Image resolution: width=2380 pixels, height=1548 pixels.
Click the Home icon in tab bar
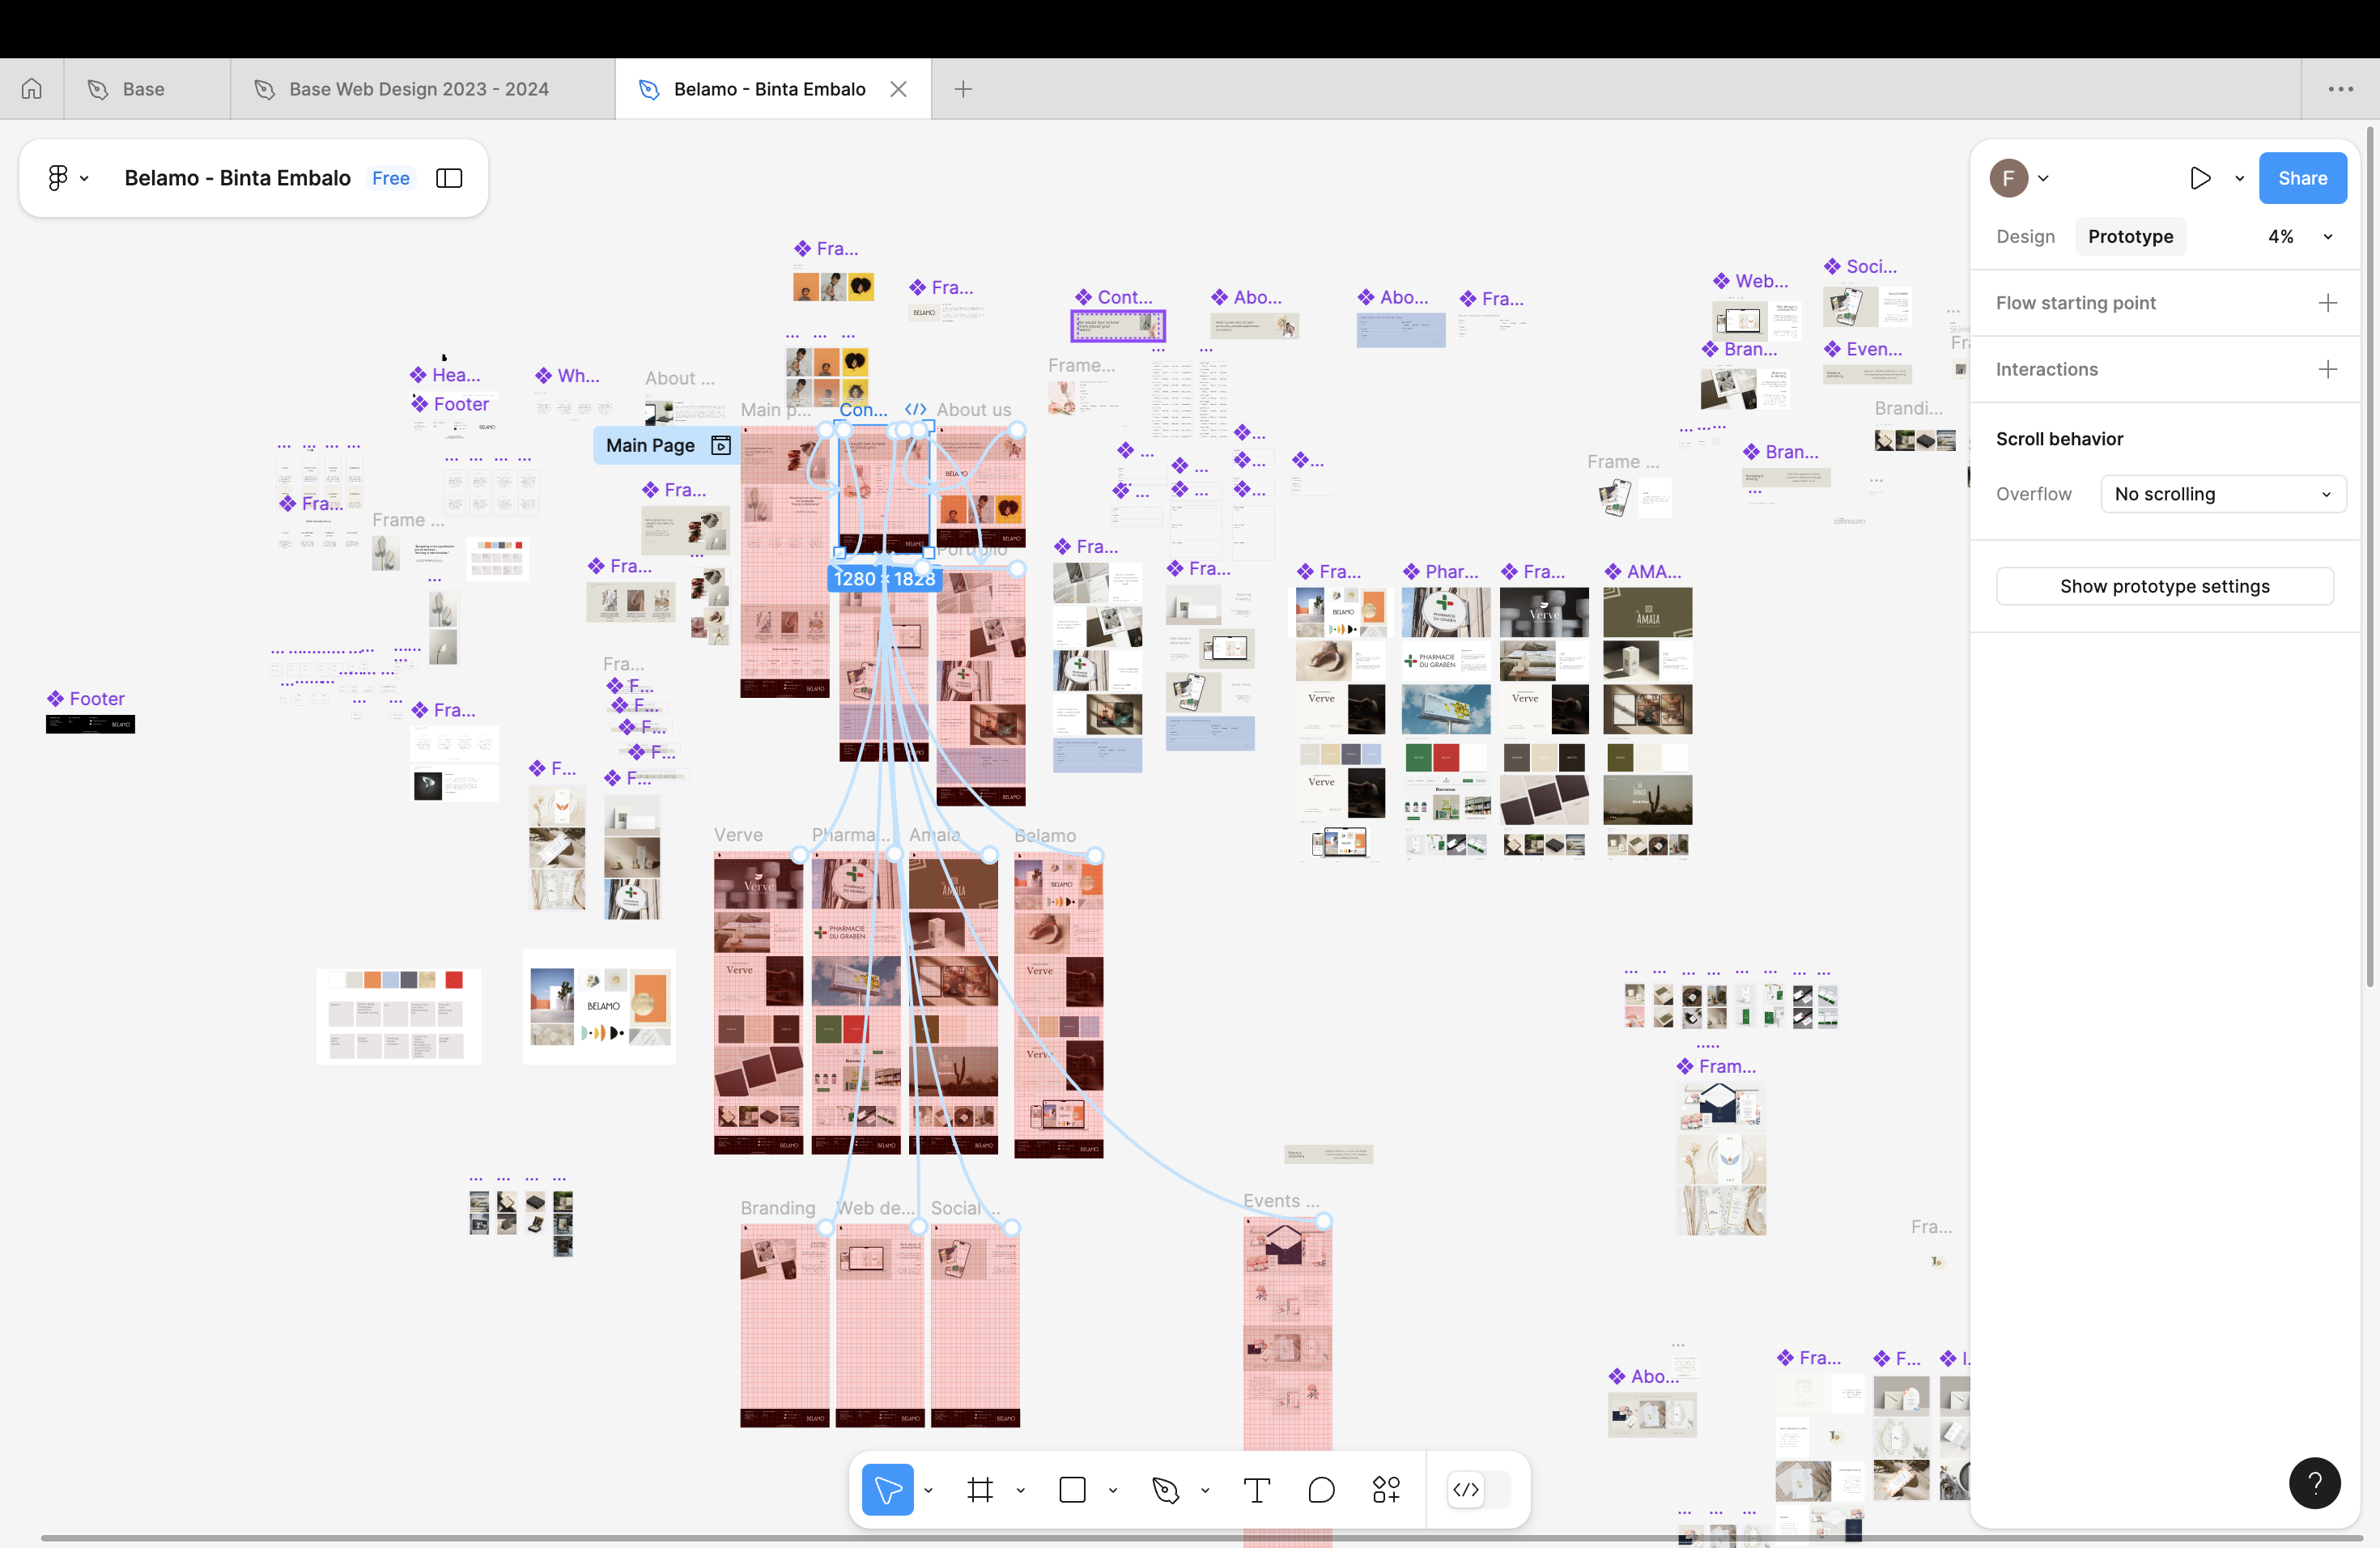click(32, 89)
